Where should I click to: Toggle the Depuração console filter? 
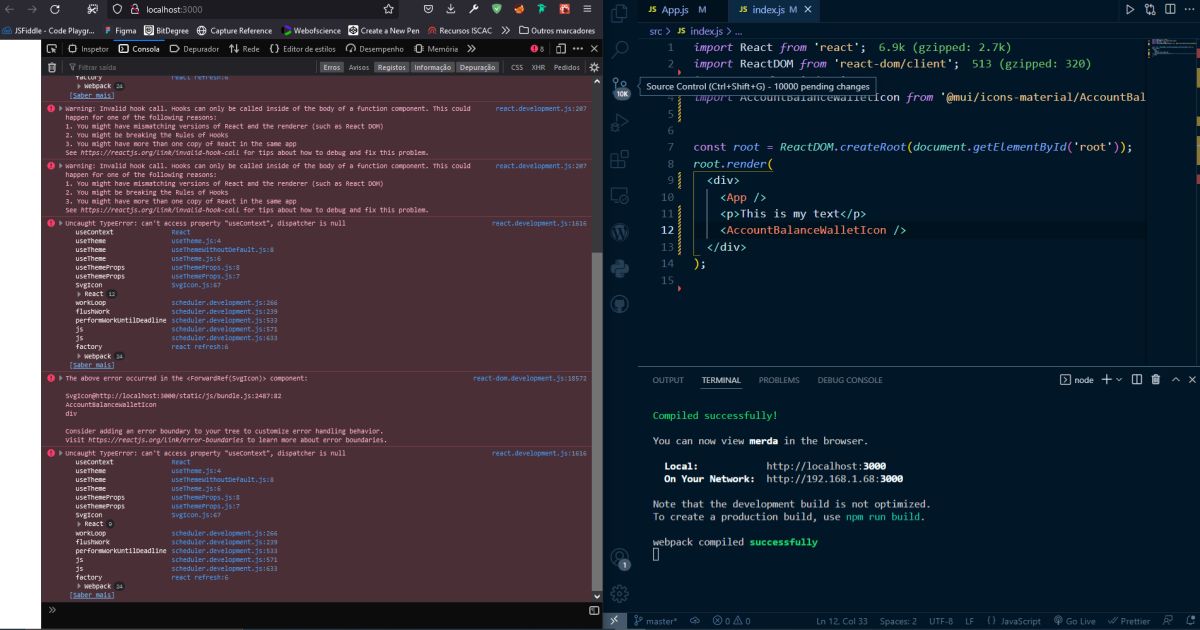[477, 67]
